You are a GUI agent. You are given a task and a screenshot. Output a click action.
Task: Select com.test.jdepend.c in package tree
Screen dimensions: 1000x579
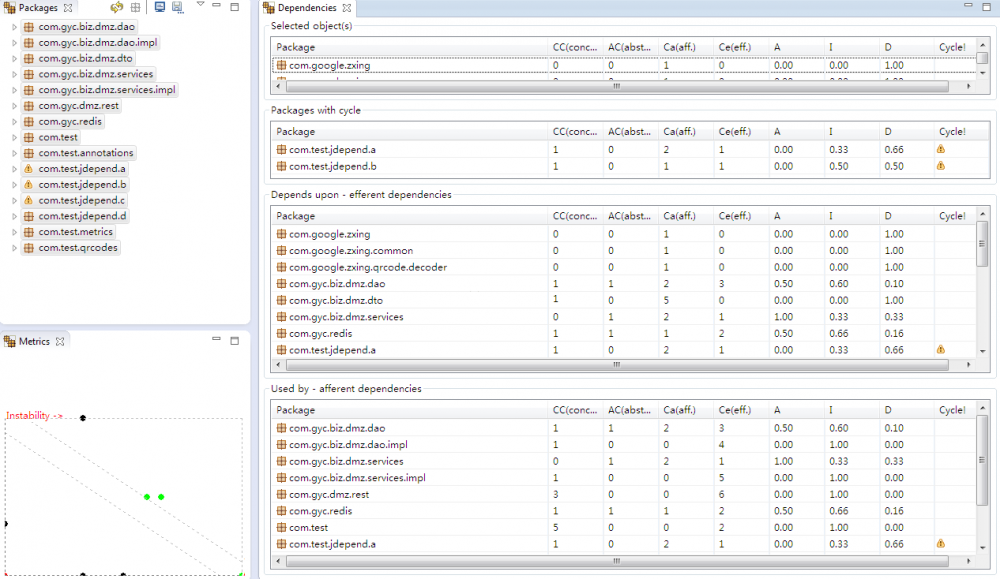82,201
